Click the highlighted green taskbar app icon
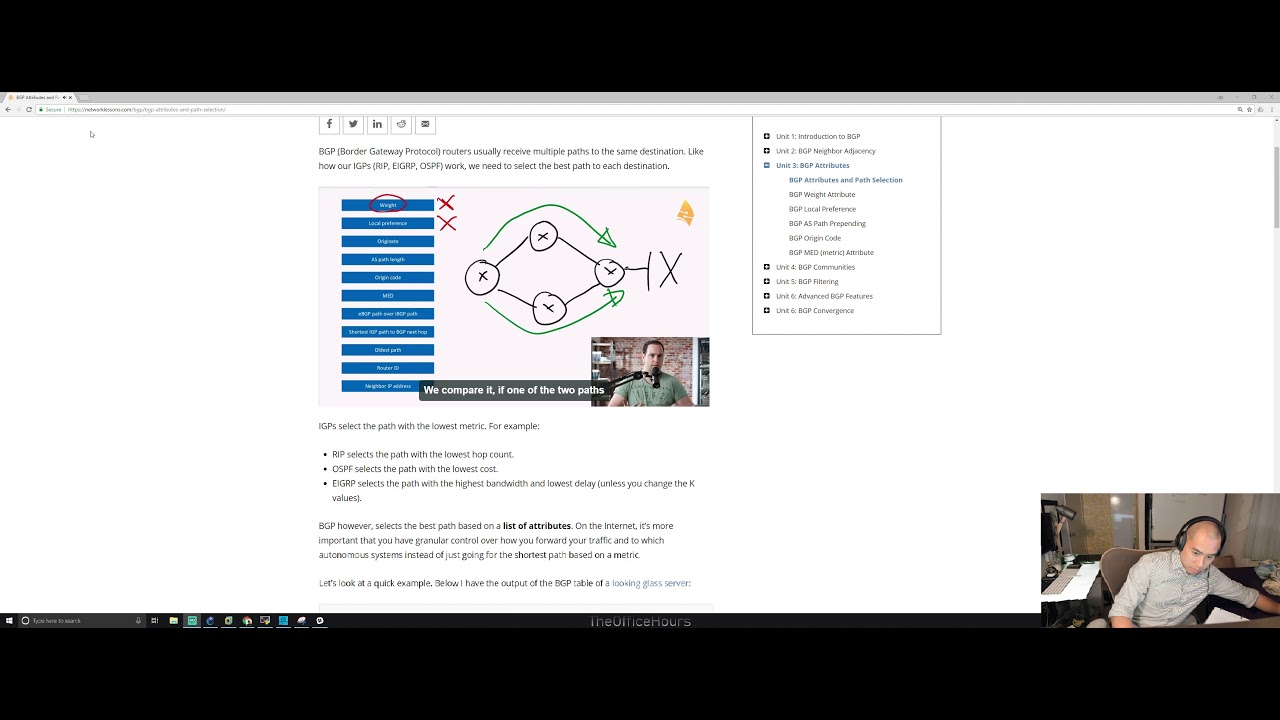Viewport: 1280px width, 720px height. click(x=192, y=620)
